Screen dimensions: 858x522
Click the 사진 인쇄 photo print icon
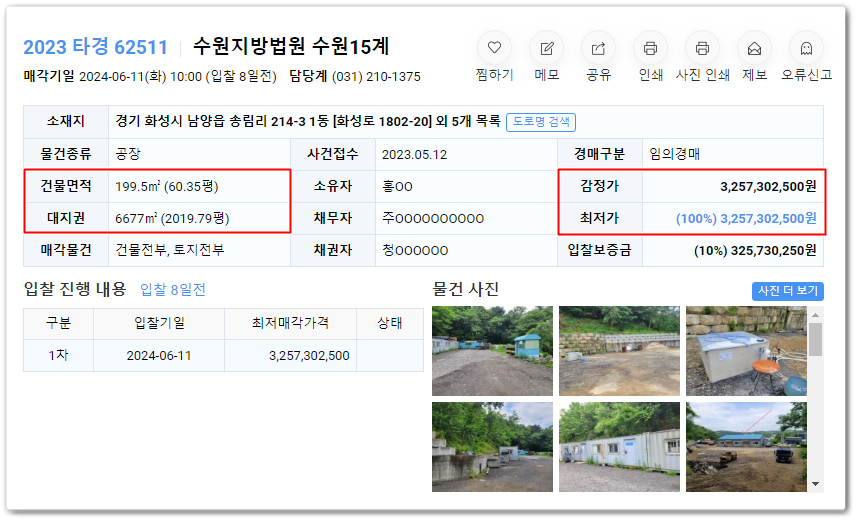pyautogui.click(x=702, y=48)
